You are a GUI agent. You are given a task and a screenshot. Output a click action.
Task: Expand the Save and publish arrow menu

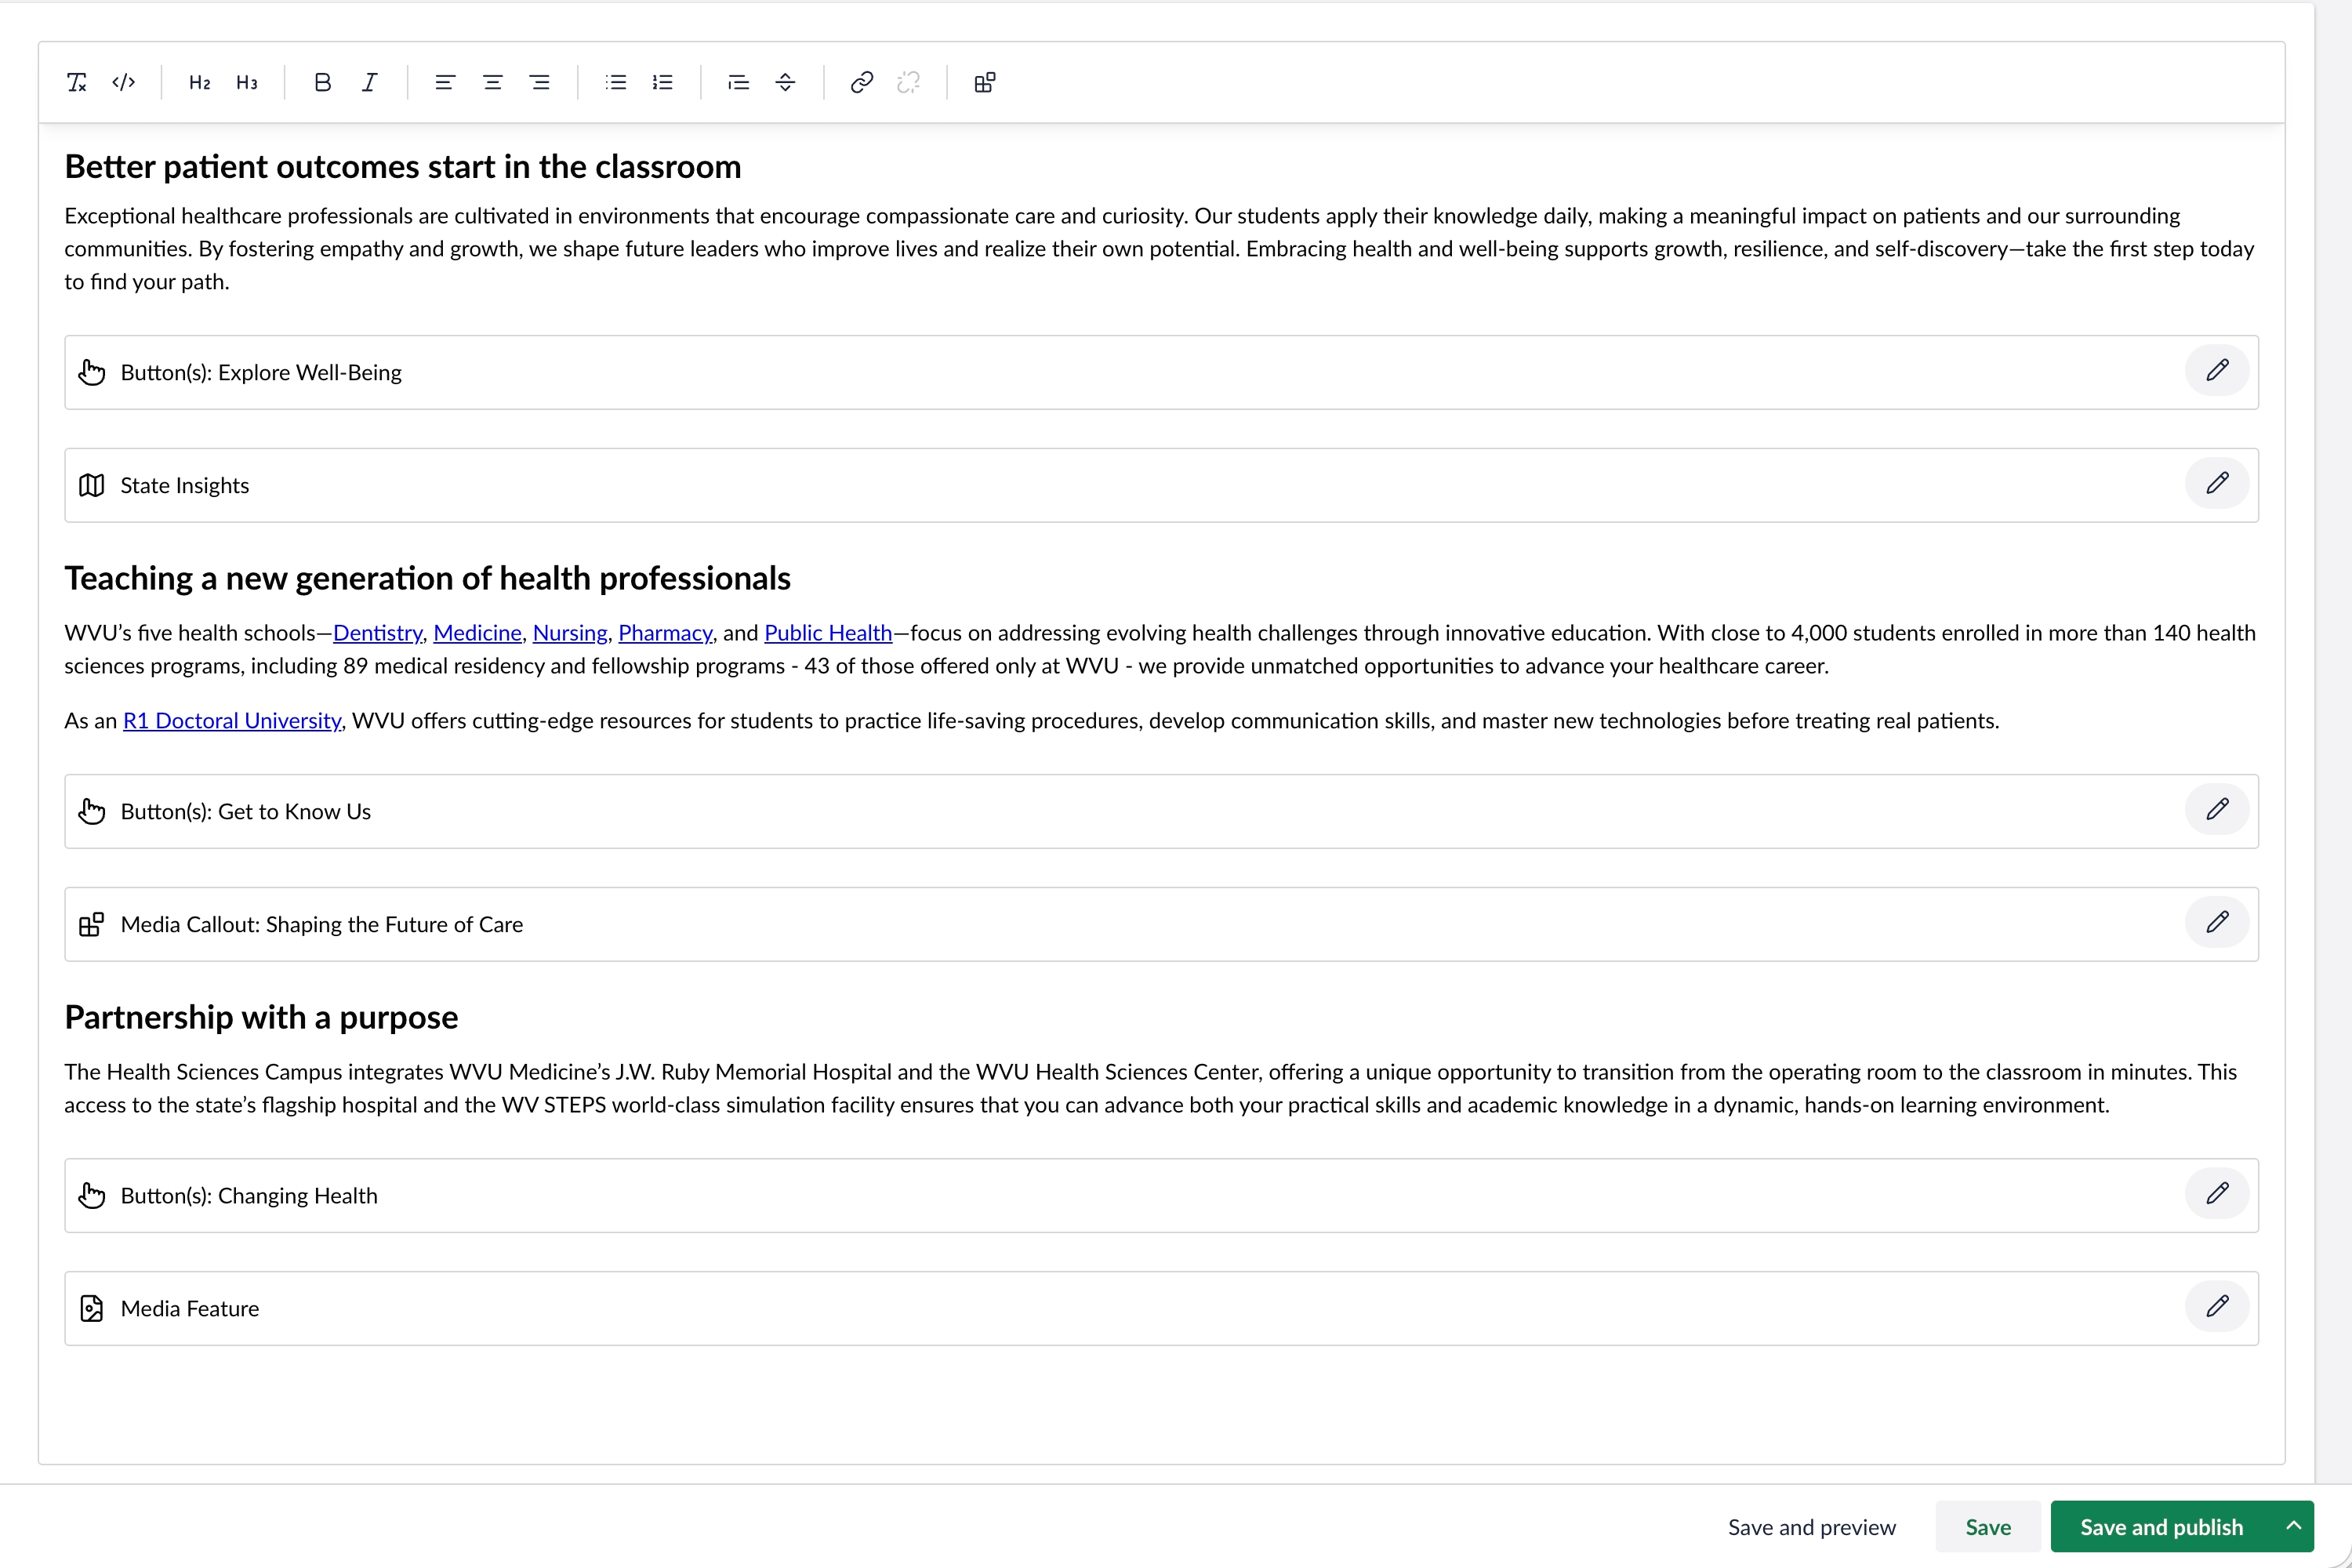2293,1526
